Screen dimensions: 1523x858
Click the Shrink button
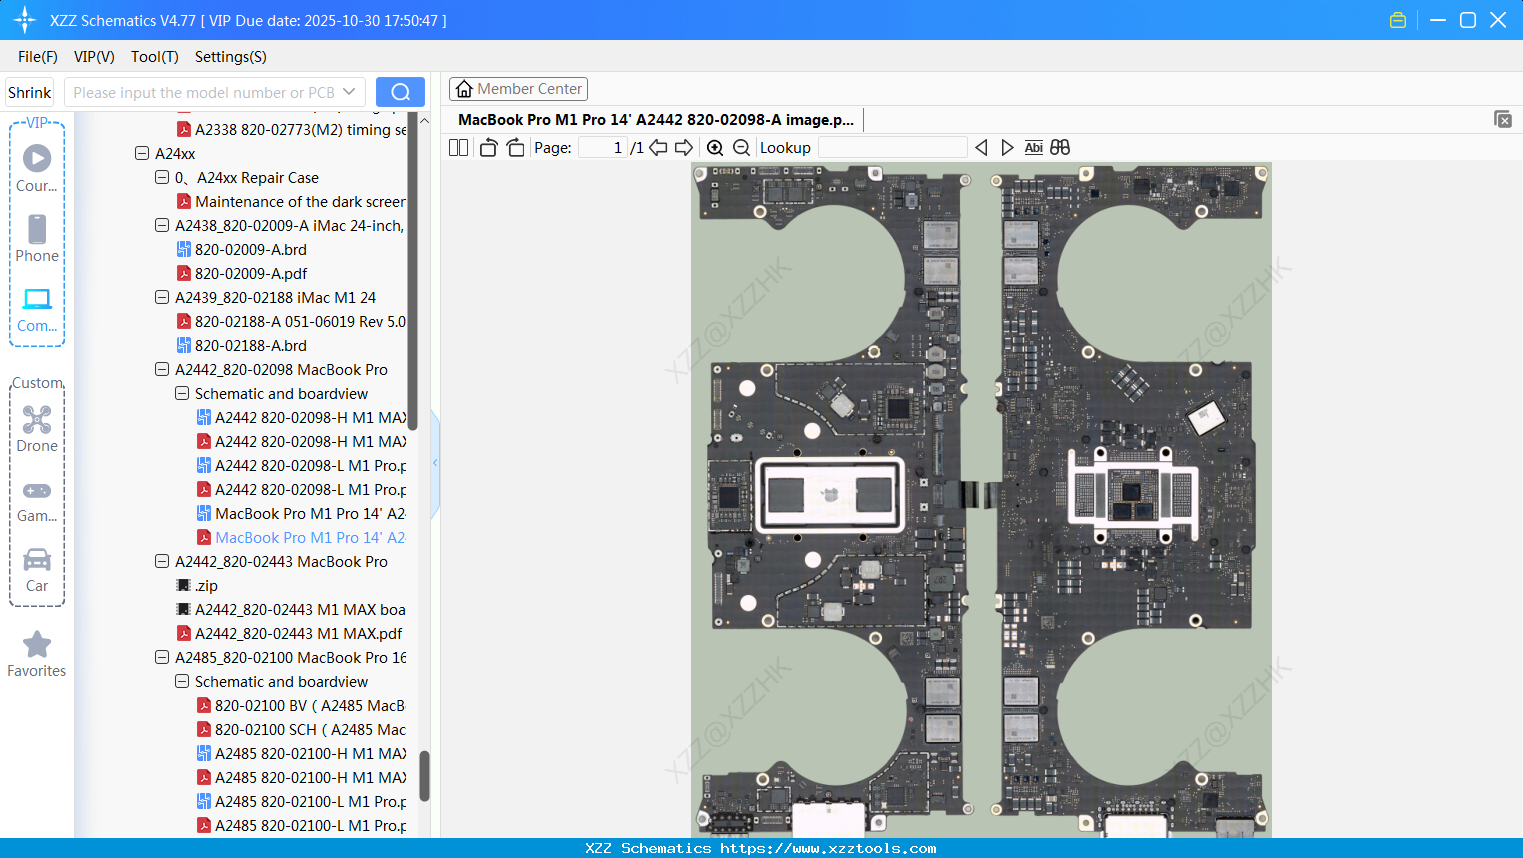click(x=29, y=92)
